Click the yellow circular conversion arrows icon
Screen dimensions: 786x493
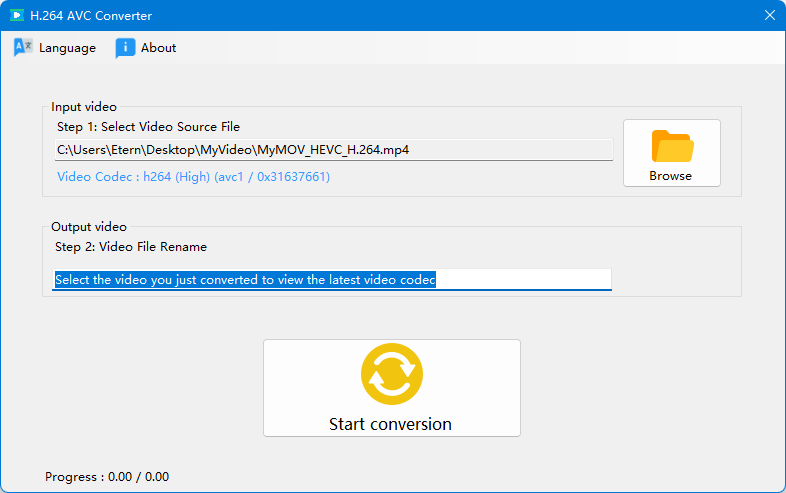(x=392, y=374)
